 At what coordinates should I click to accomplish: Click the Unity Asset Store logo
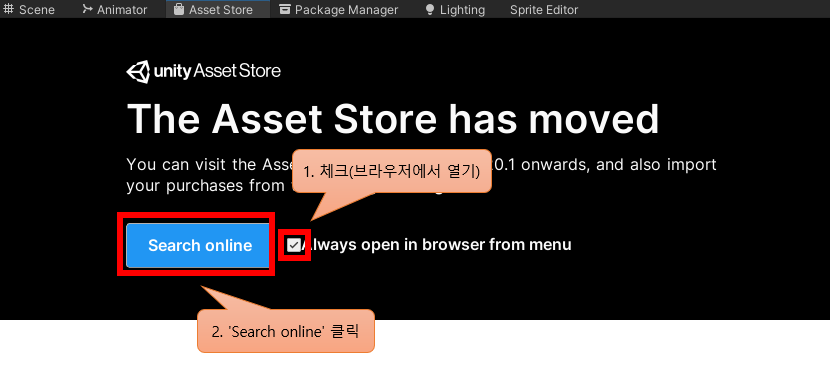click(x=204, y=71)
